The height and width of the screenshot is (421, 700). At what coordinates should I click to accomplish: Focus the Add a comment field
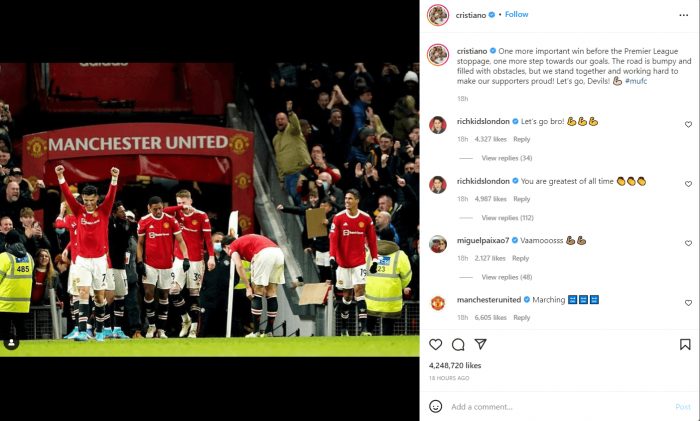pos(560,407)
